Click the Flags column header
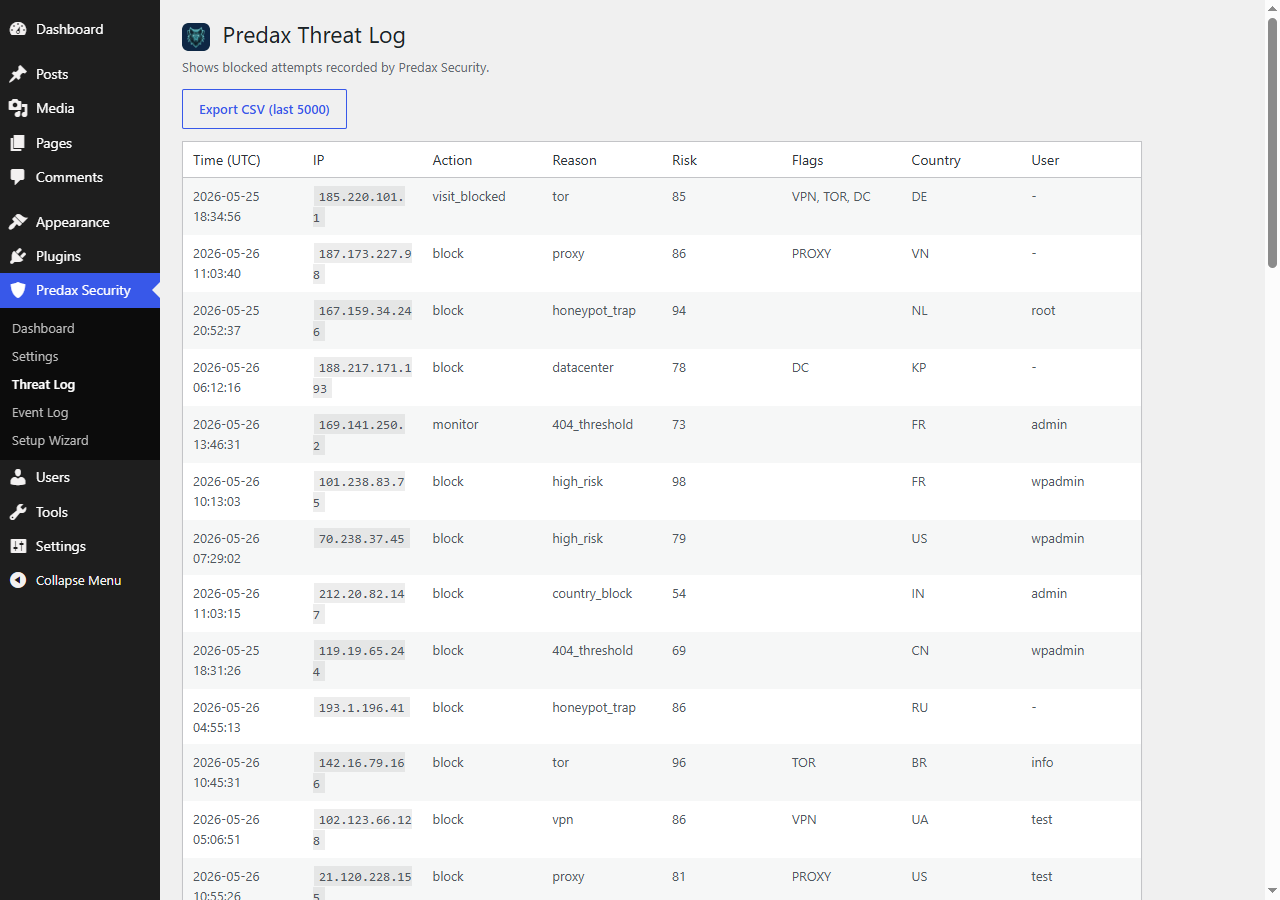The height and width of the screenshot is (900, 1280). (808, 160)
